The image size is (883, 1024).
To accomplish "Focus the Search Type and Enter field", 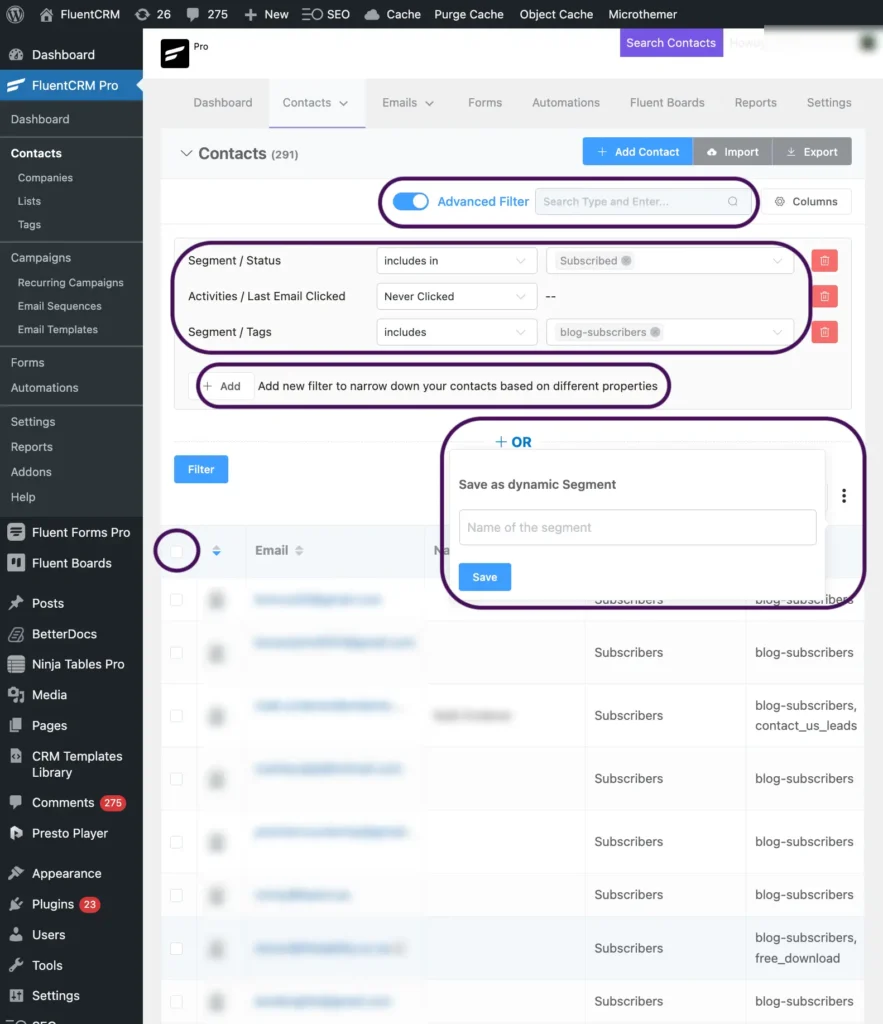I will coord(641,201).
